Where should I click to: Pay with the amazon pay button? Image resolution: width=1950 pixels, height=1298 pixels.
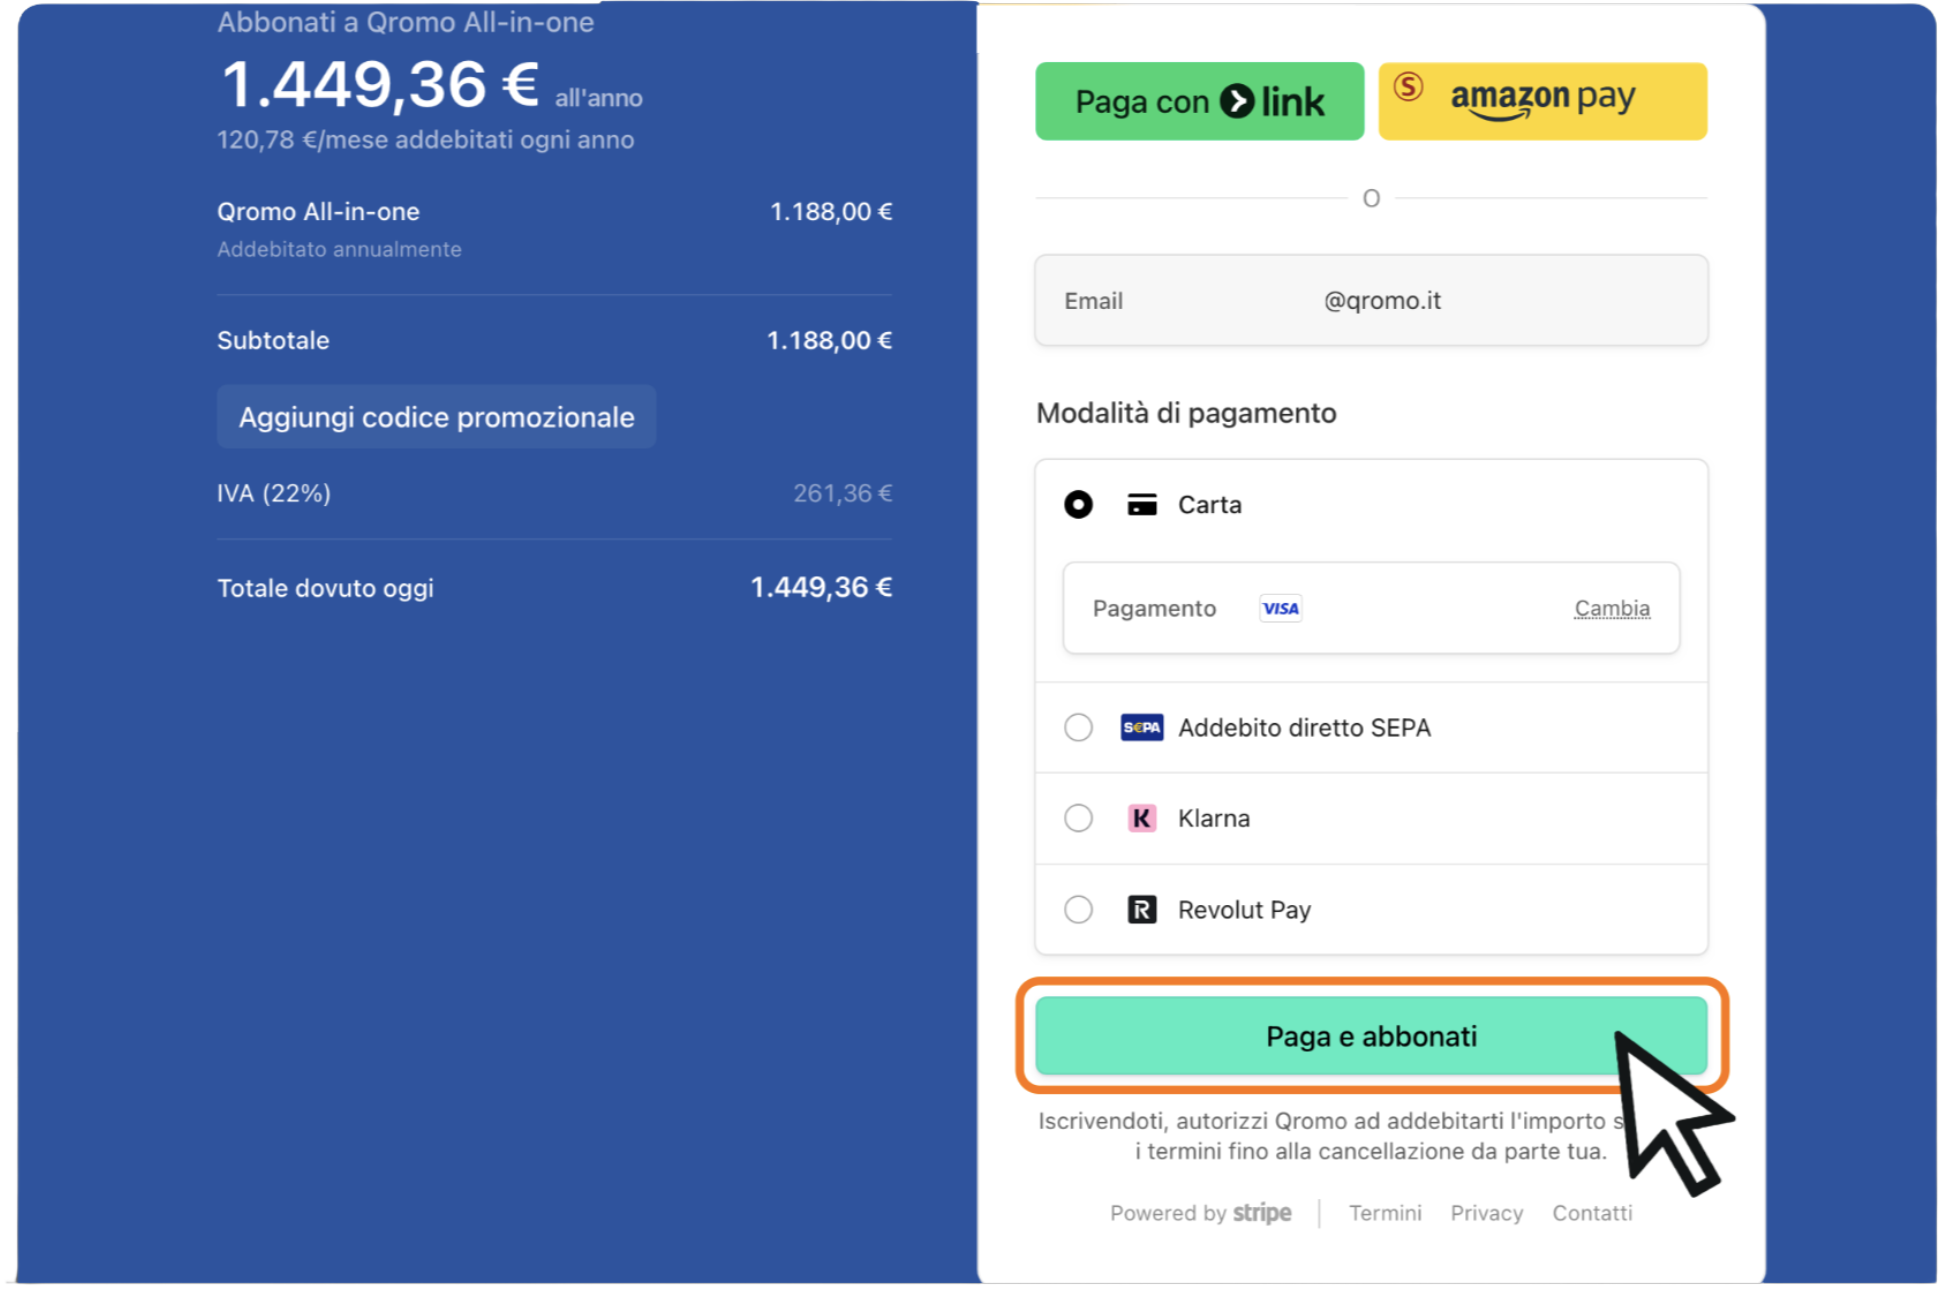[x=1542, y=101]
